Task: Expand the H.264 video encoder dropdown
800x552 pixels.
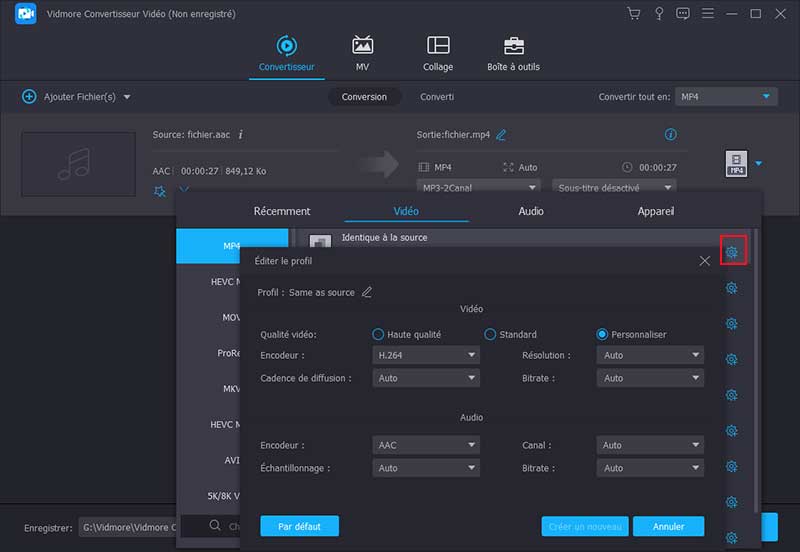Action: [425, 355]
